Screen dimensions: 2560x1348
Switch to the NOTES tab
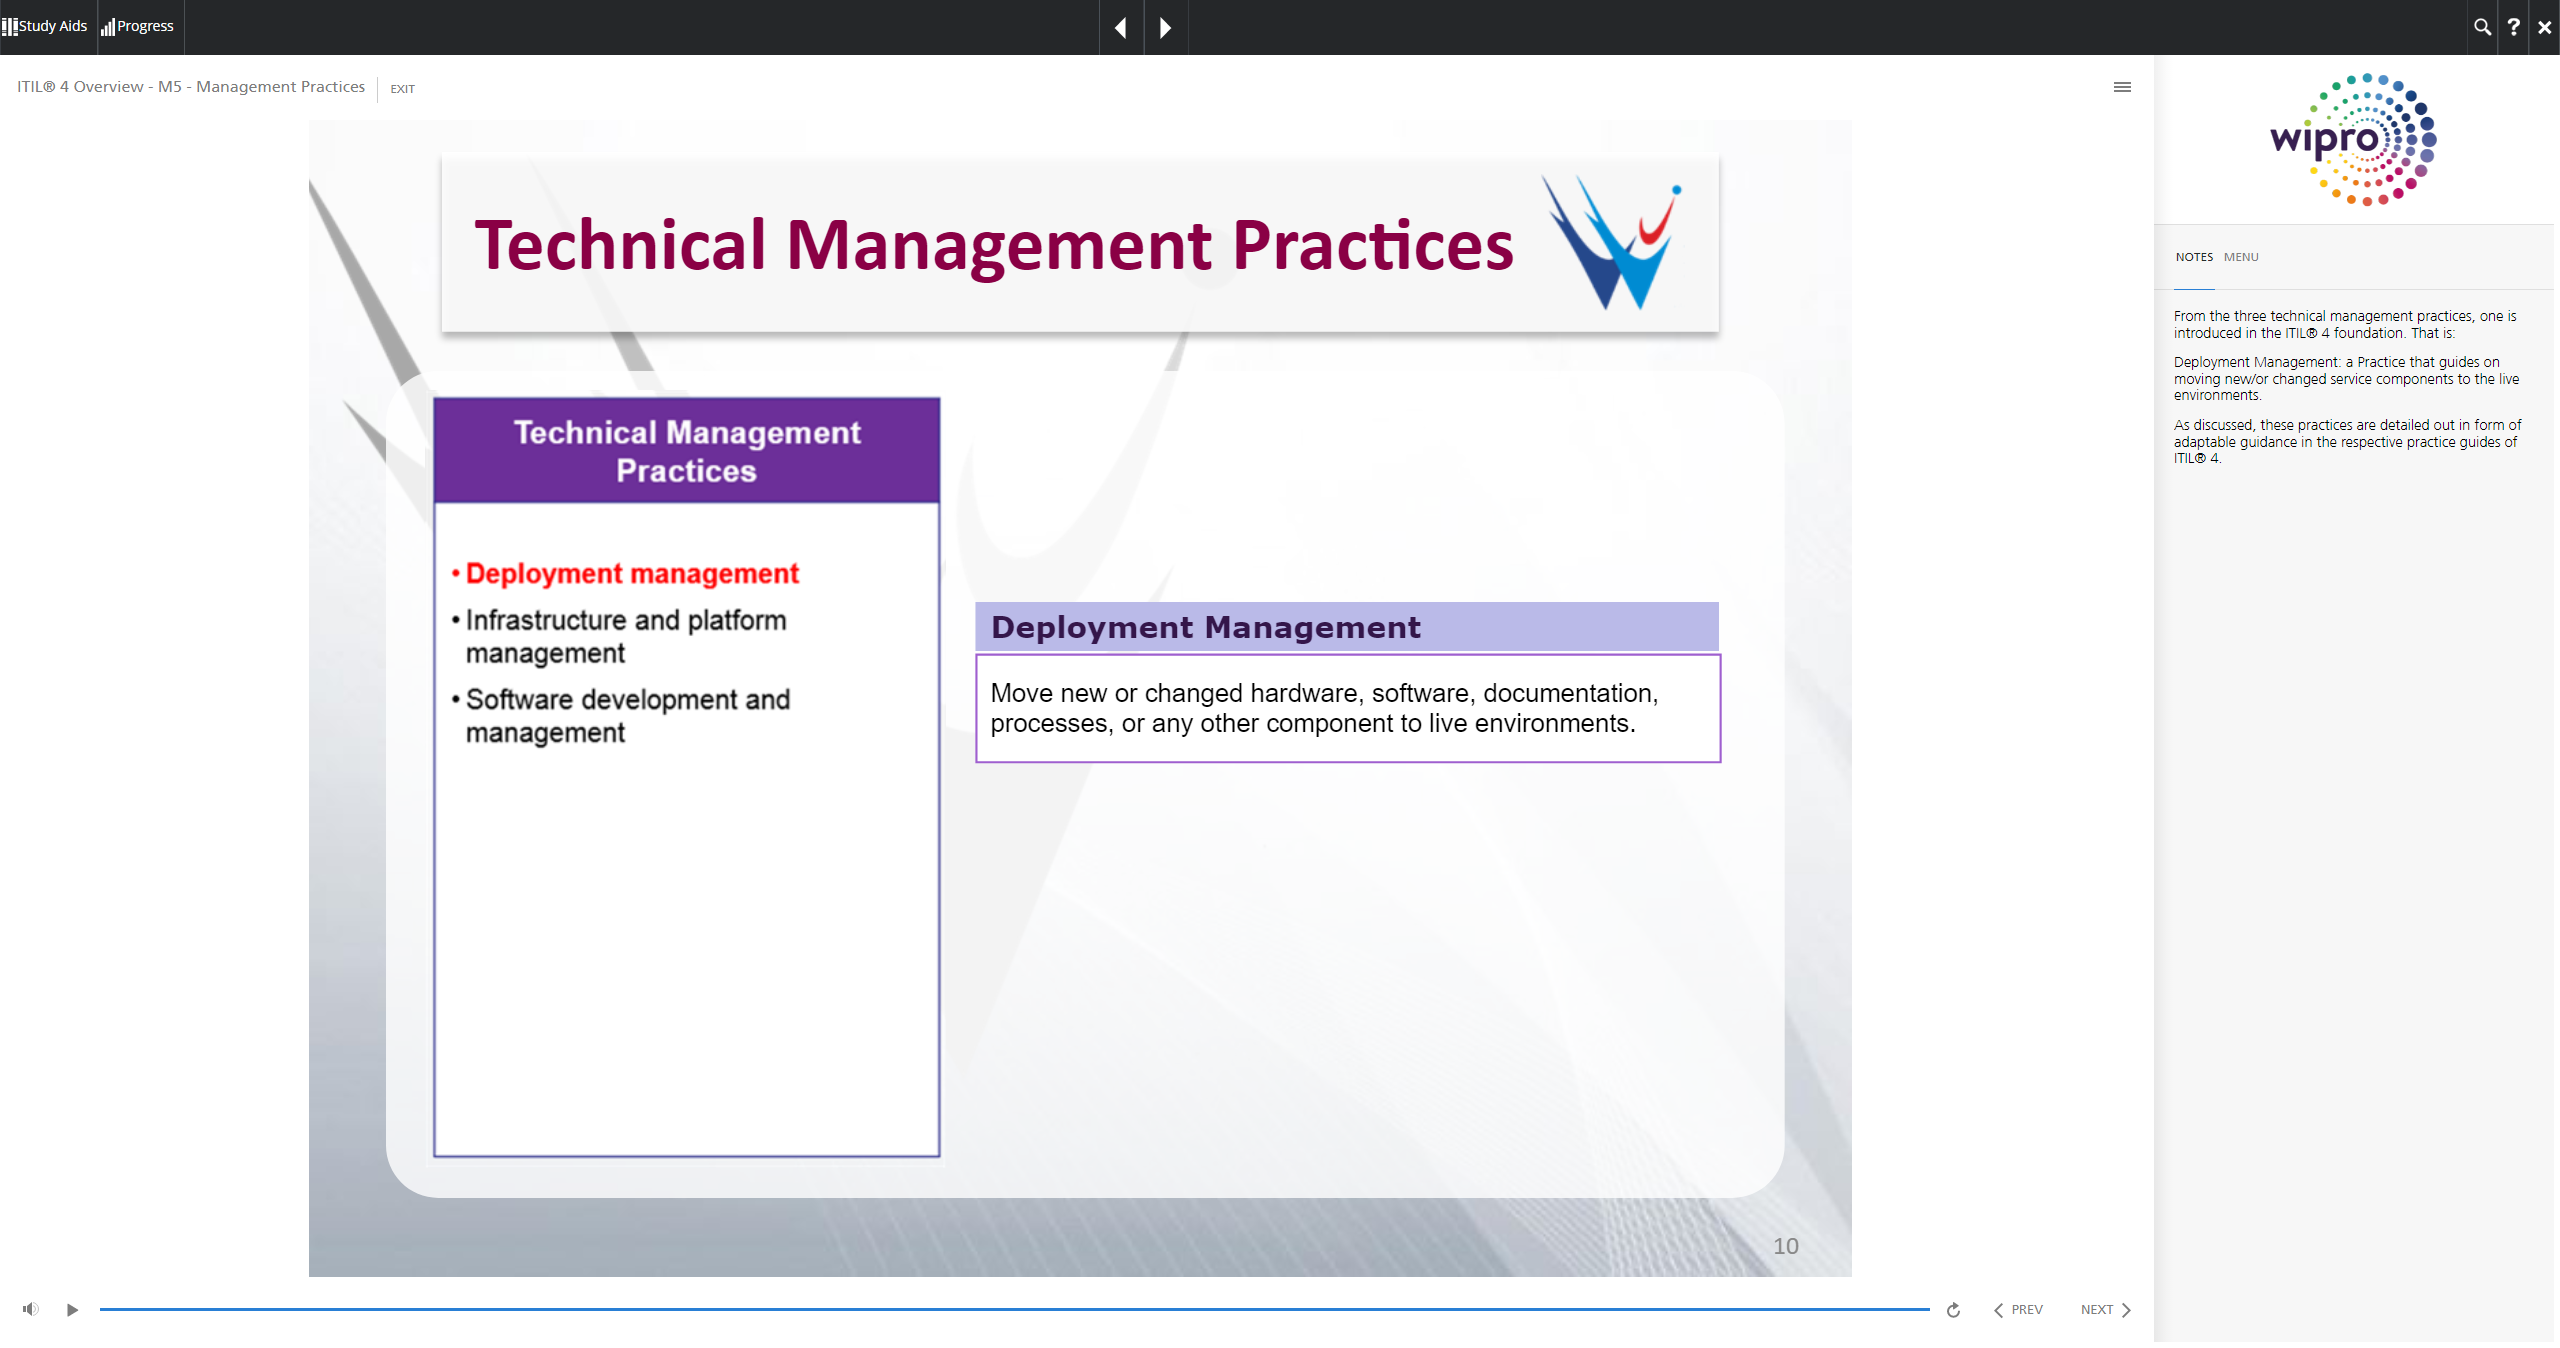coord(2194,257)
